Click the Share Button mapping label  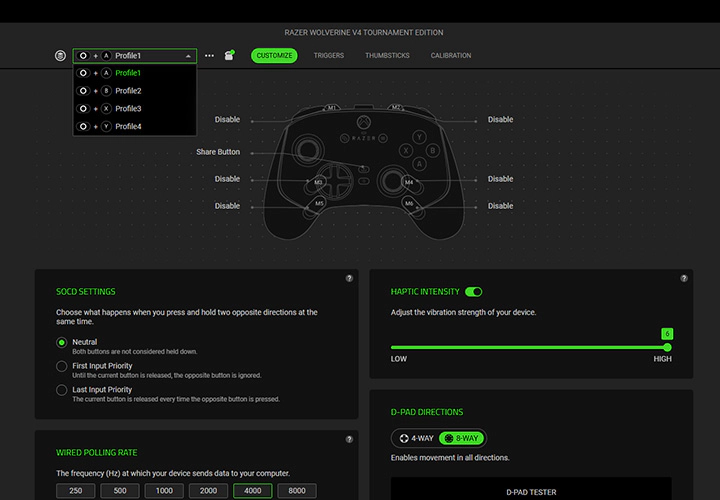pos(218,152)
